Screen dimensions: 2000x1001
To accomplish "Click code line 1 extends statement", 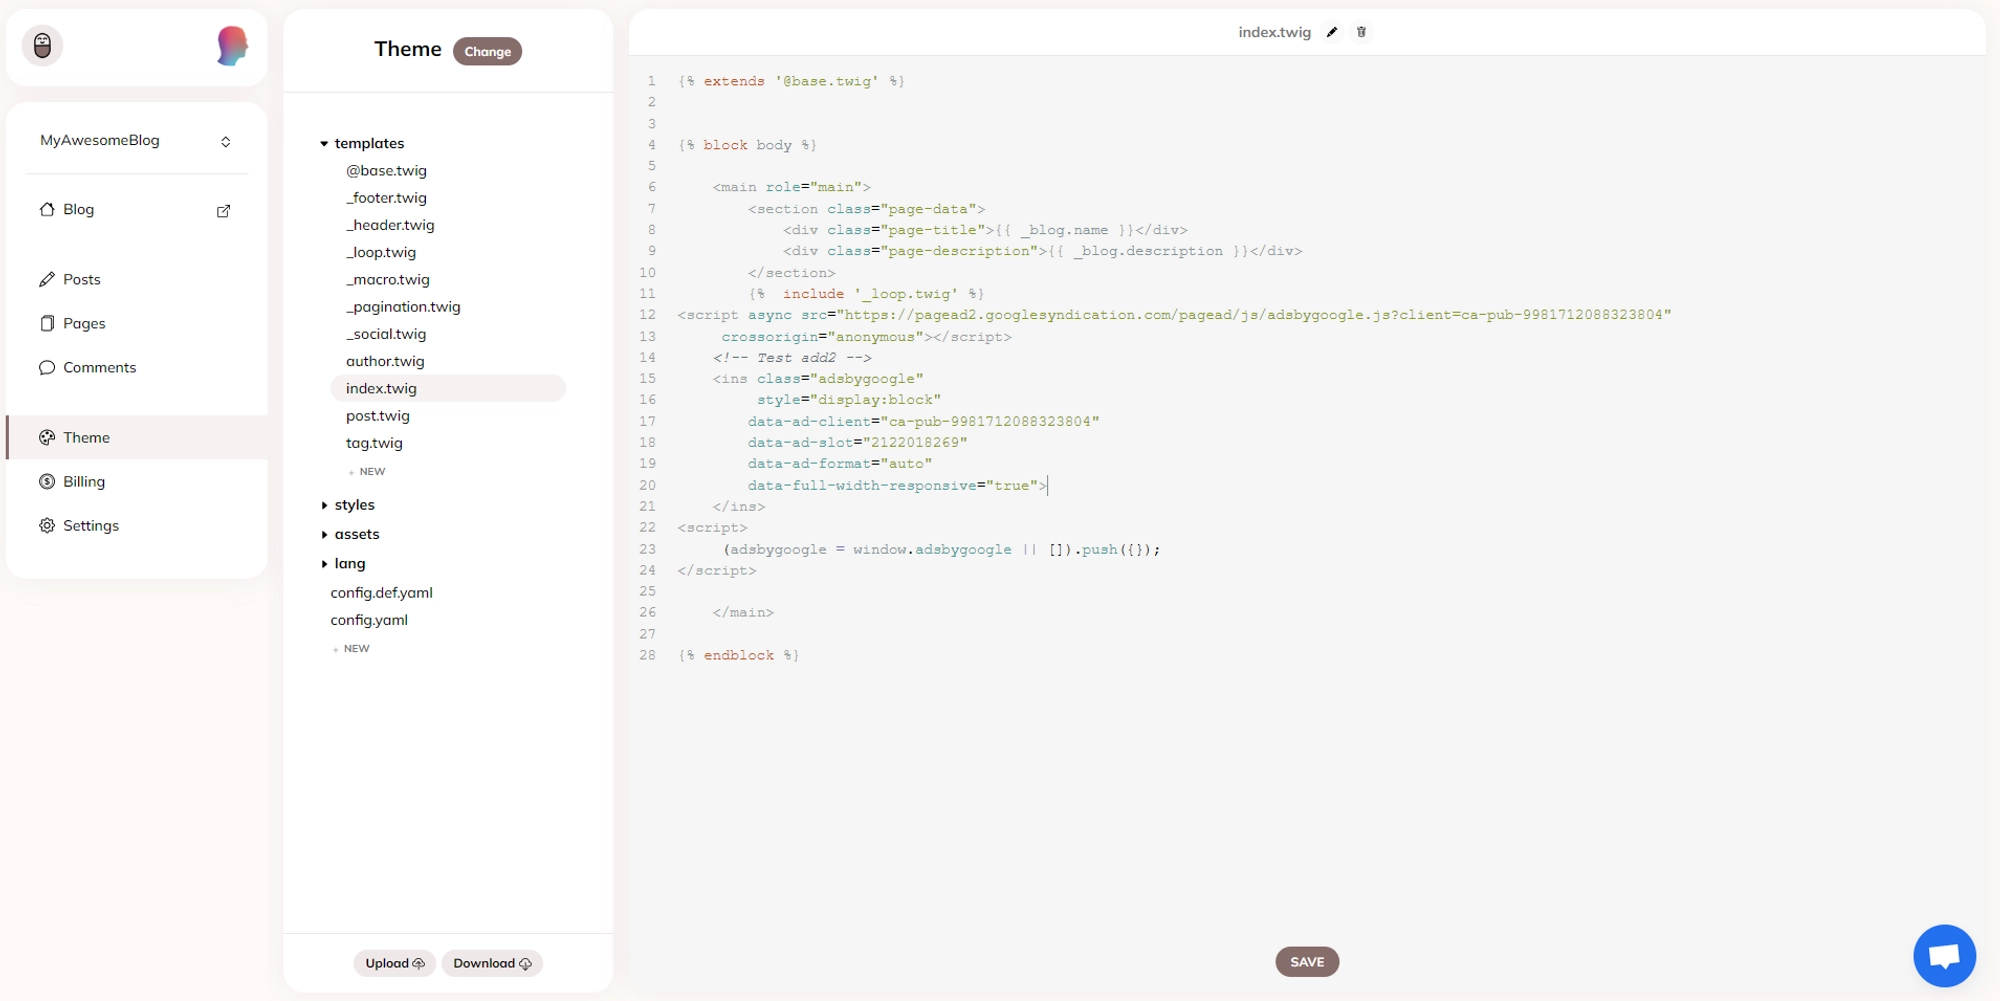I will (791, 82).
